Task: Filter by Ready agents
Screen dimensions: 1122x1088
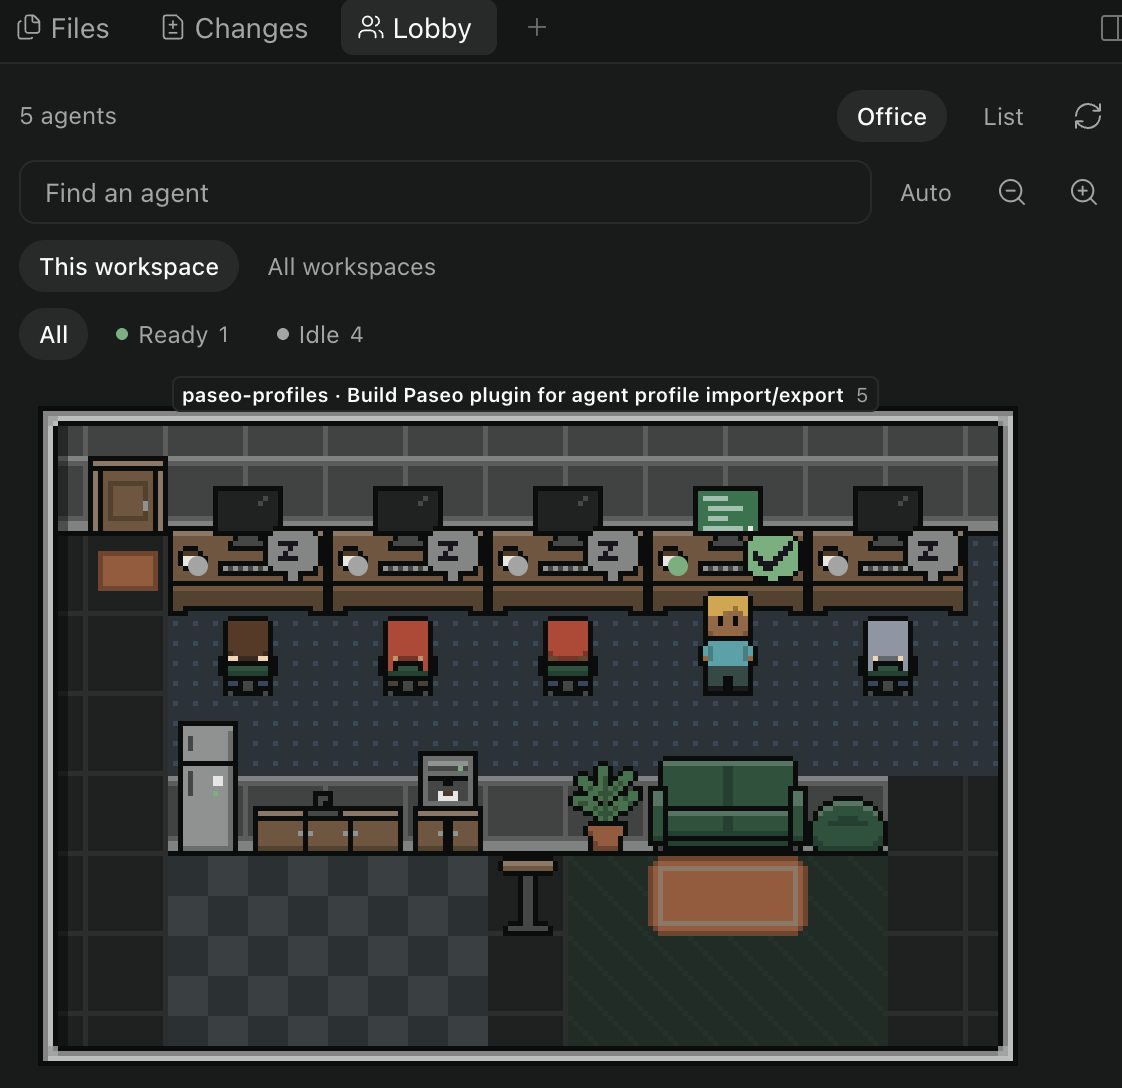Action: [172, 334]
